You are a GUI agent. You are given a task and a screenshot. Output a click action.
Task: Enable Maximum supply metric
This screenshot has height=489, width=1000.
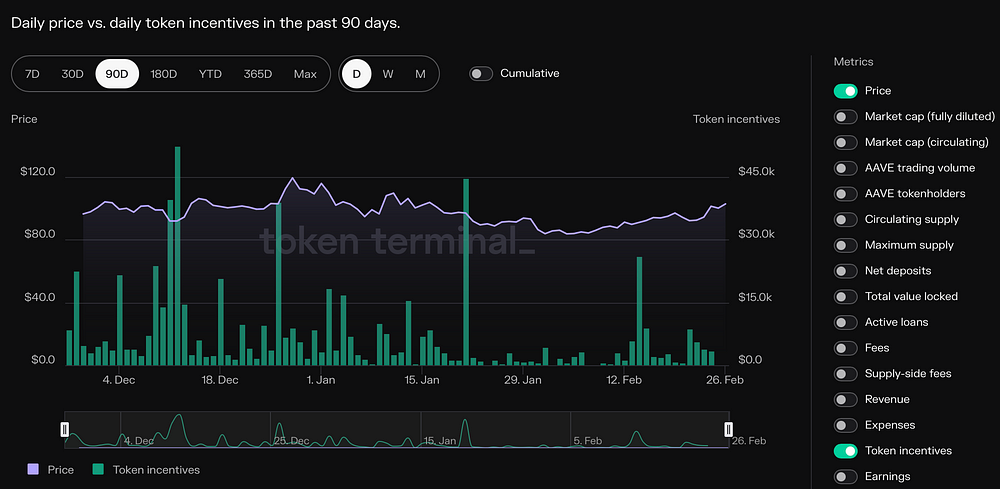846,245
